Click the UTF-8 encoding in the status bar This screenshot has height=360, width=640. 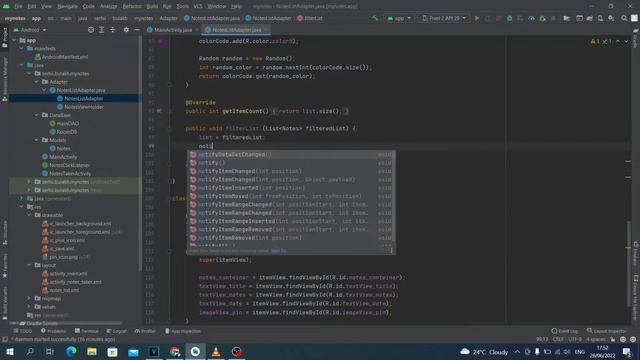pos(575,339)
